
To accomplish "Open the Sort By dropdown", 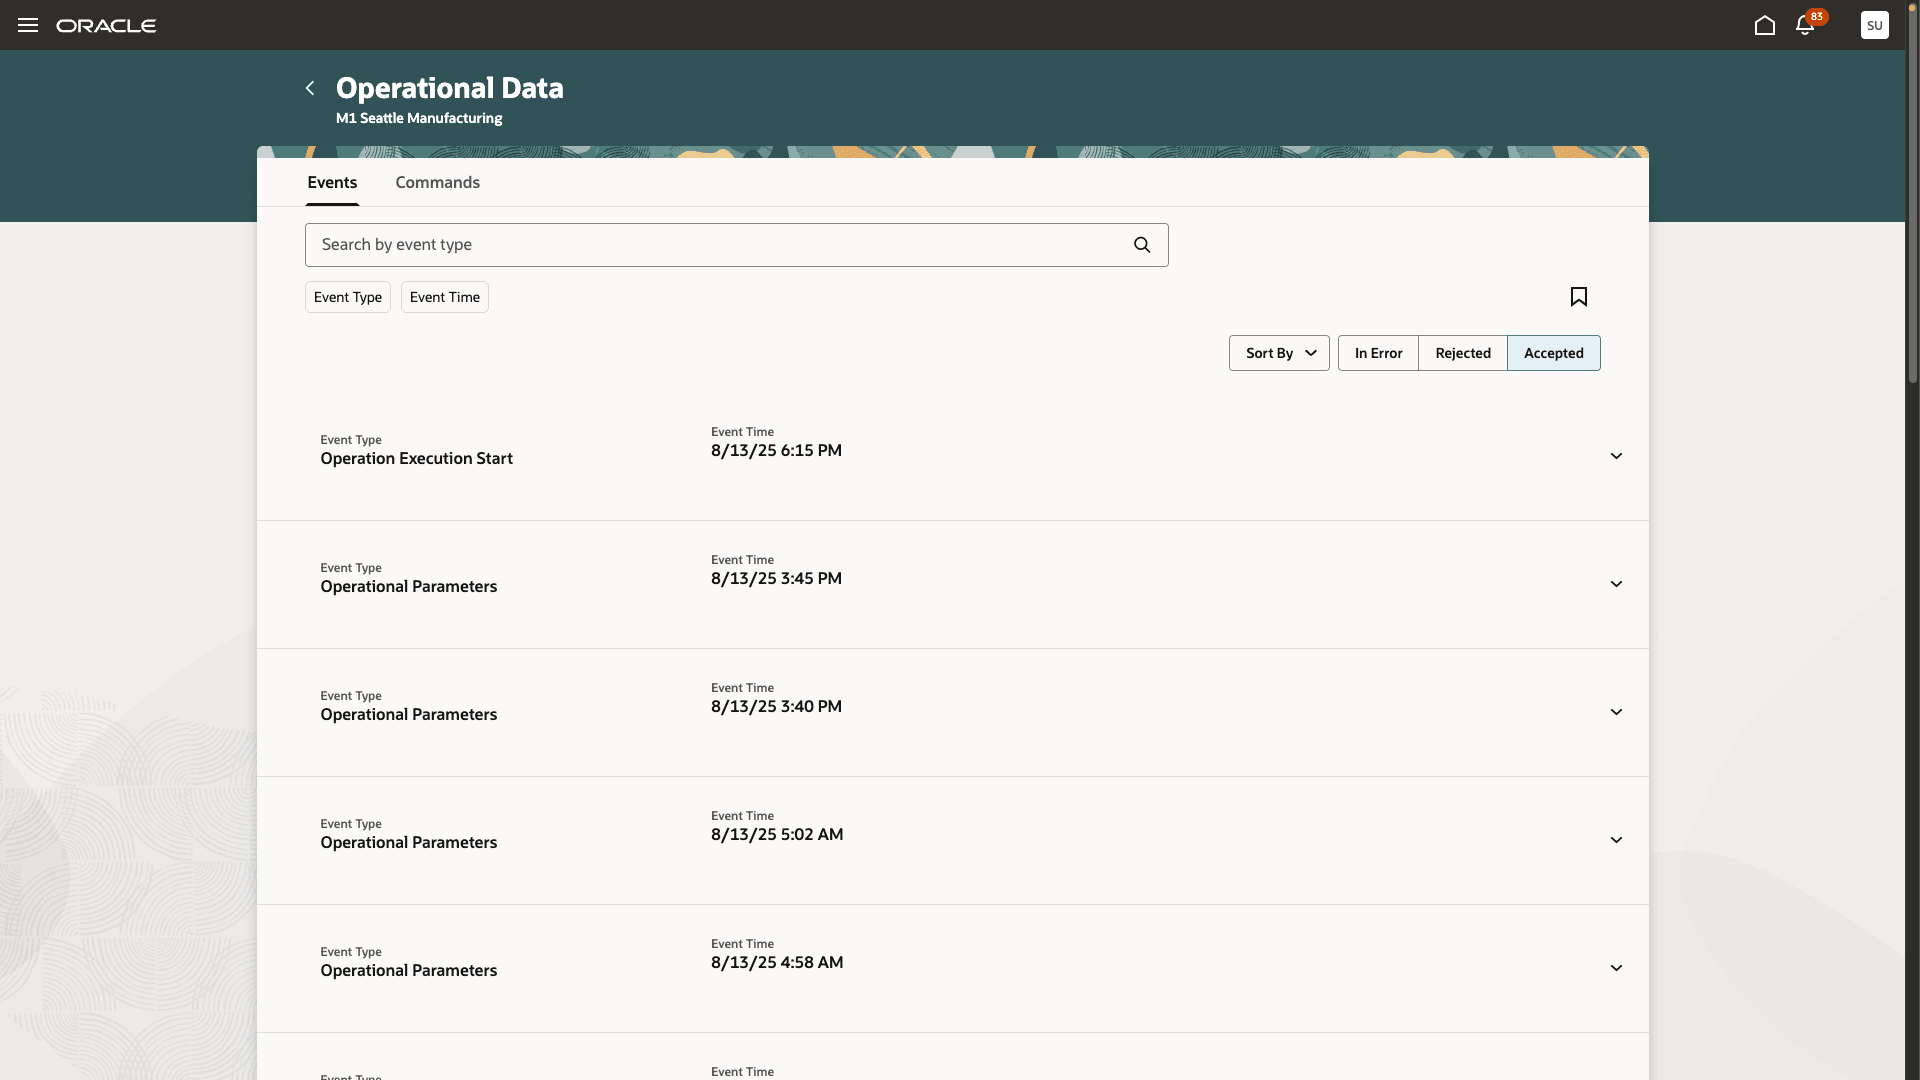I will 1279,352.
